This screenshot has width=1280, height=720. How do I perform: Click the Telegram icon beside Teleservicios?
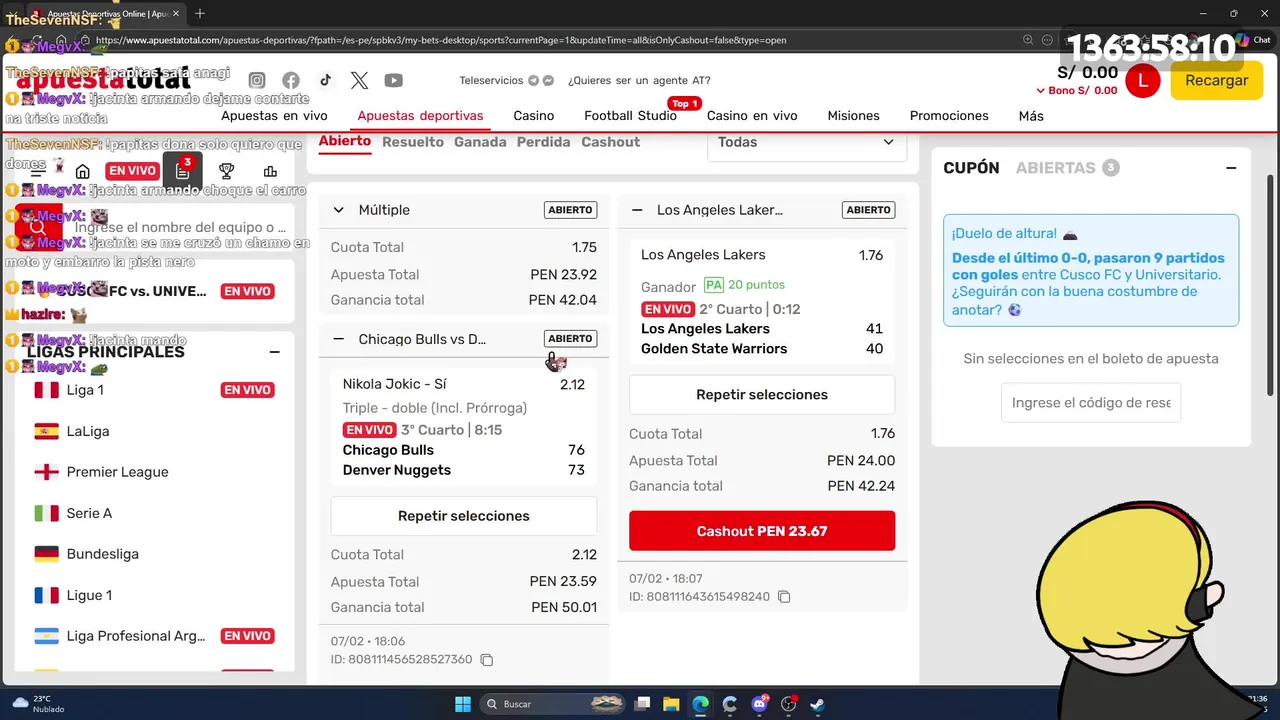[x=533, y=81]
